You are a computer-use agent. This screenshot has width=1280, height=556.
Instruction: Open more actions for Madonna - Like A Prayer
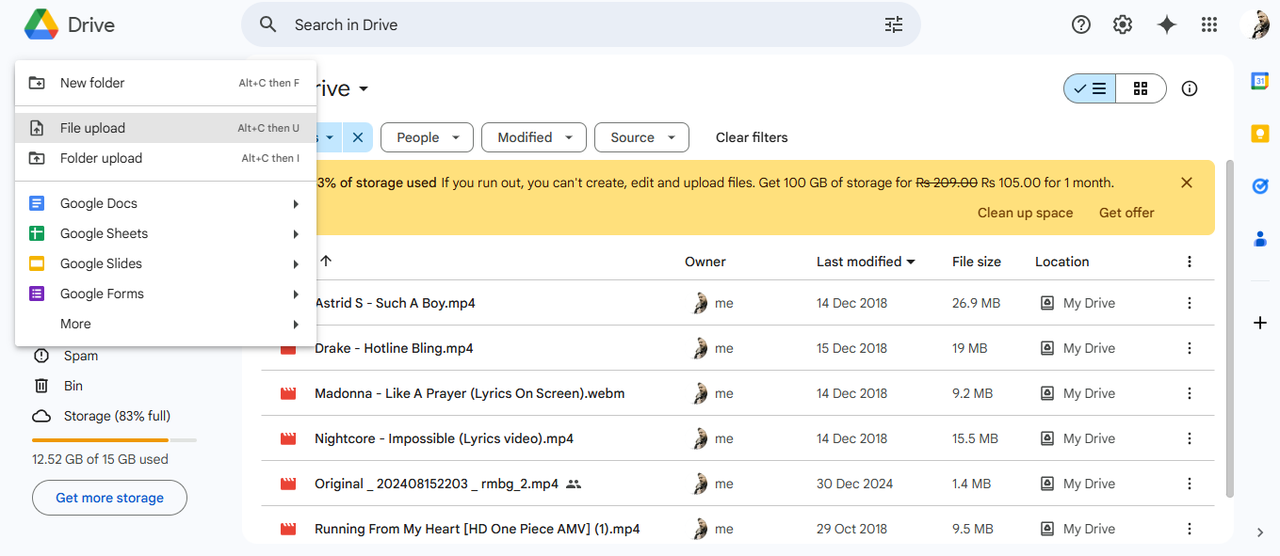[x=1189, y=393]
